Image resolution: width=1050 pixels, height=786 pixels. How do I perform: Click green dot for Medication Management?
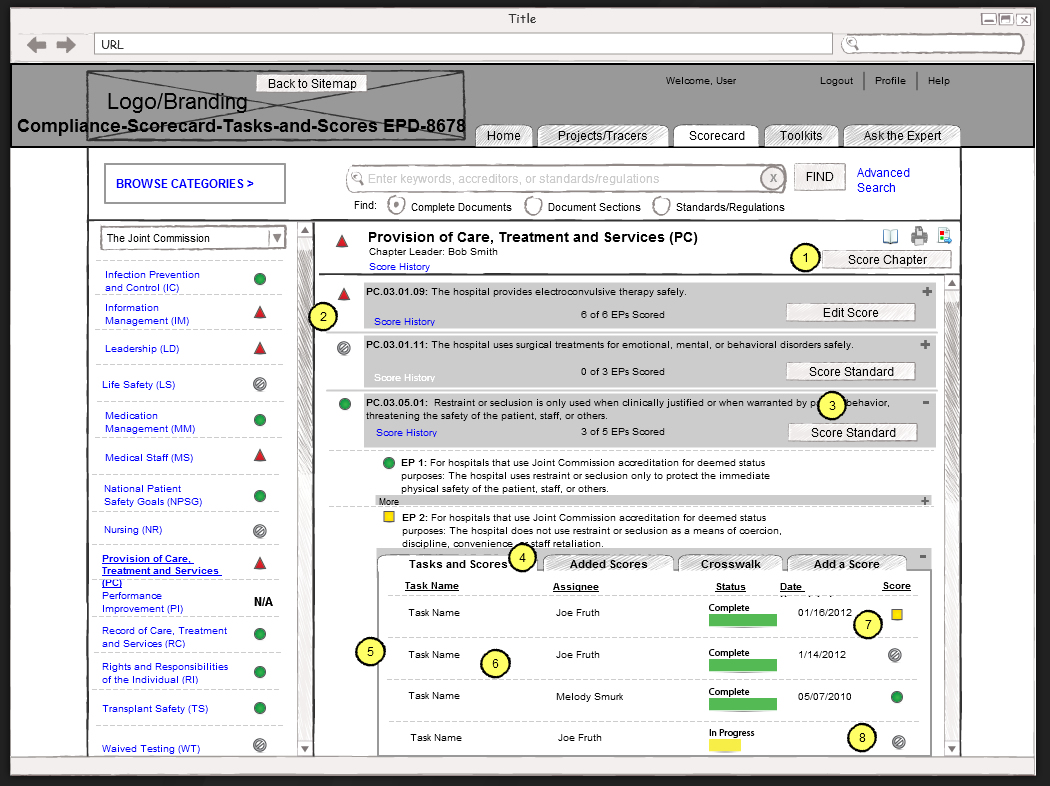260,420
